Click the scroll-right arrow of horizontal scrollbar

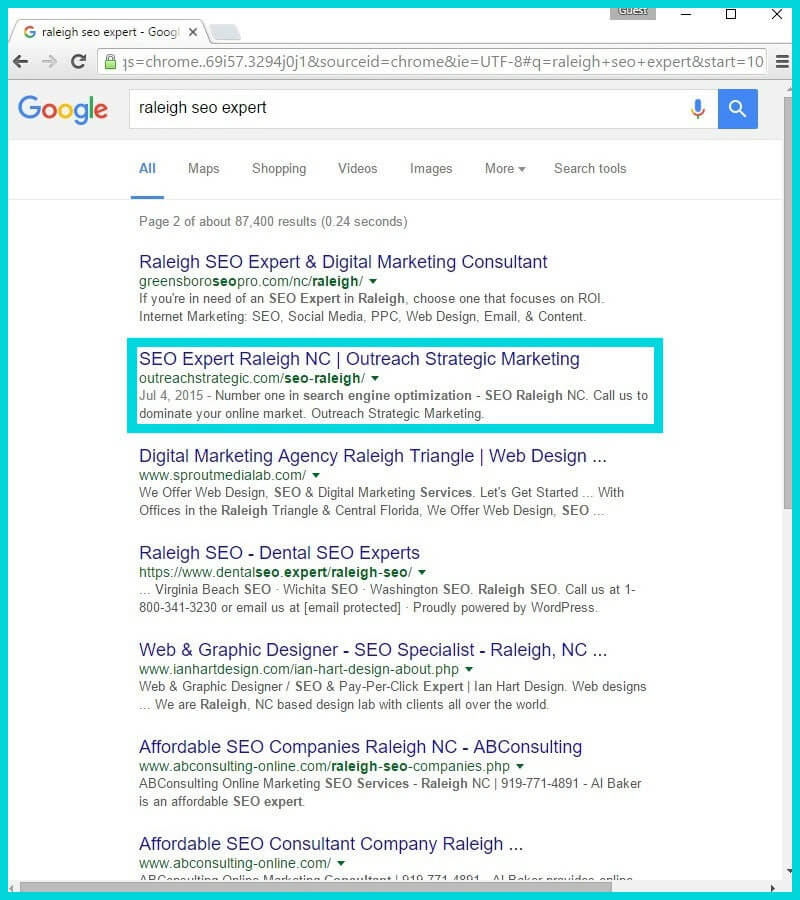(x=773, y=887)
